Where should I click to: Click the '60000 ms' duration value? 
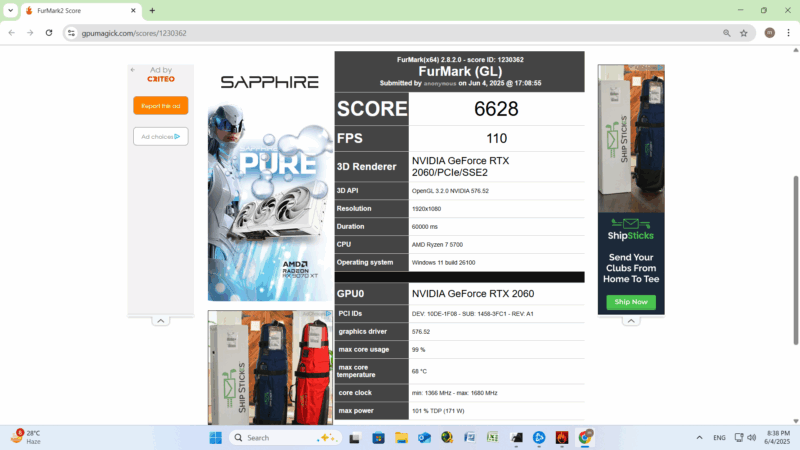pyautogui.click(x=424, y=227)
